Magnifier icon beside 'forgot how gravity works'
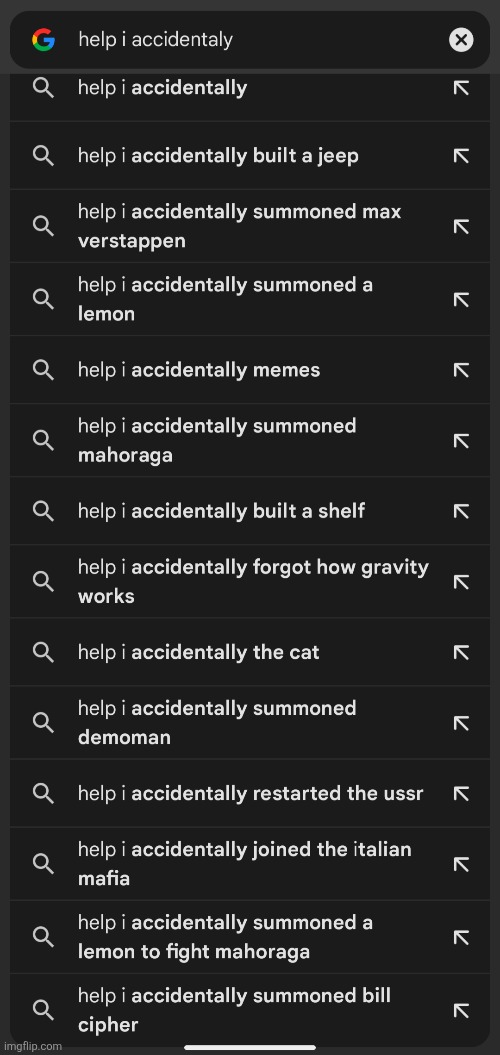The width and height of the screenshot is (500, 1055). pyautogui.click(x=43, y=581)
